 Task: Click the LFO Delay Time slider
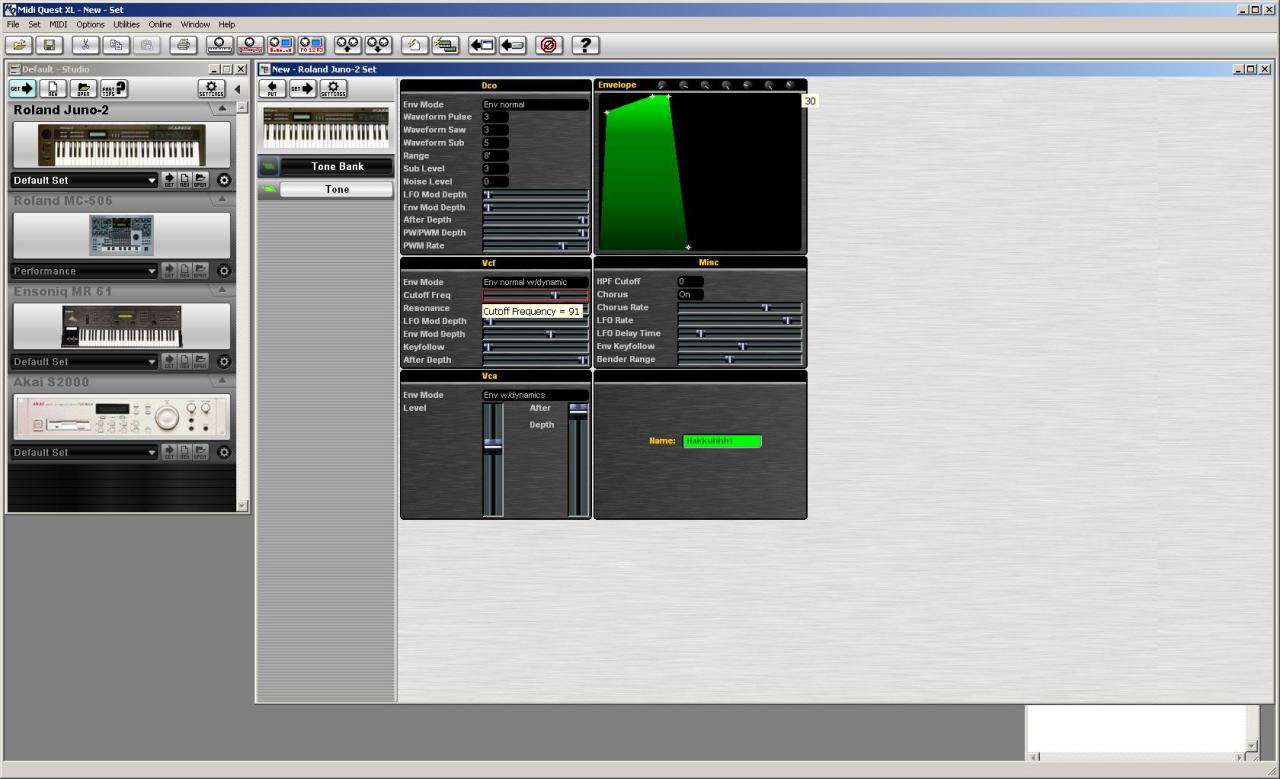pyautogui.click(x=740, y=333)
